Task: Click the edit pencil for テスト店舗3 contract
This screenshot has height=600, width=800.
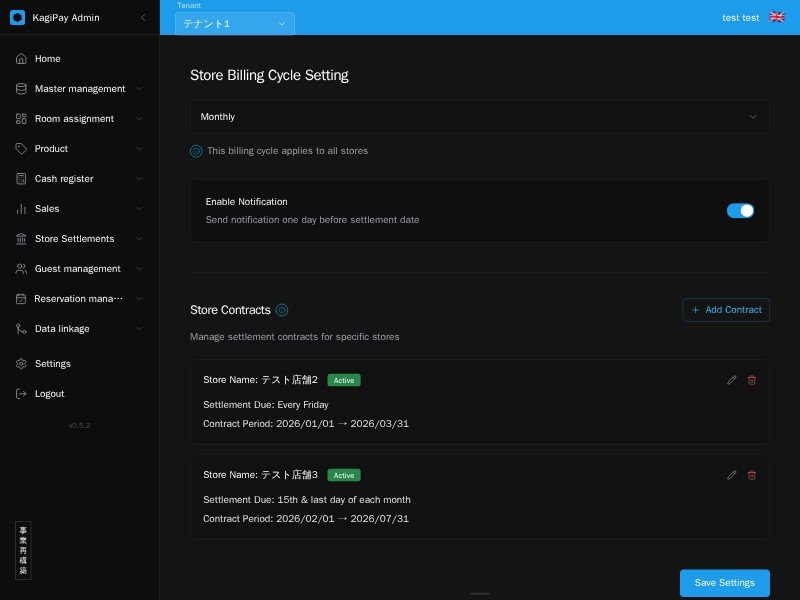Action: [x=732, y=475]
